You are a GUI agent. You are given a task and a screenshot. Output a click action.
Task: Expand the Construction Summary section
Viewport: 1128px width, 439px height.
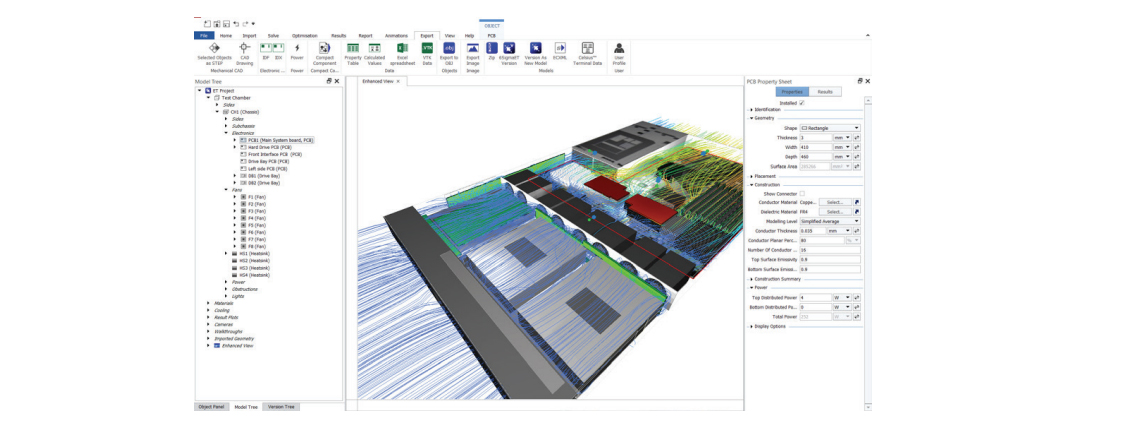click(751, 279)
